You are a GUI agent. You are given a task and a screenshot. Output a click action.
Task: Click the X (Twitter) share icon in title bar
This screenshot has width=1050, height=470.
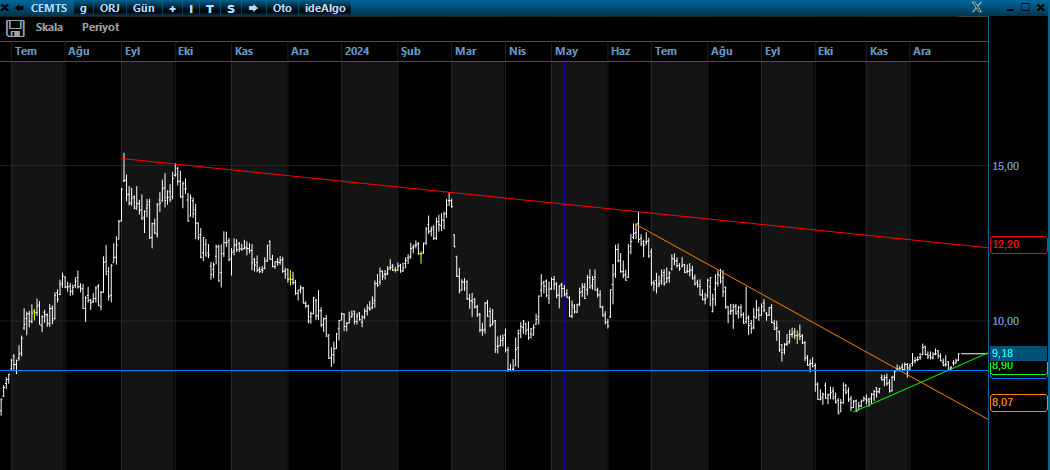pyautogui.click(x=977, y=7)
